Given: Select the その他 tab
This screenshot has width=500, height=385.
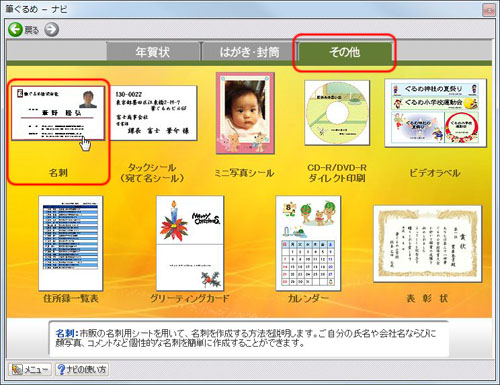Looking at the screenshot, I should click(x=345, y=52).
